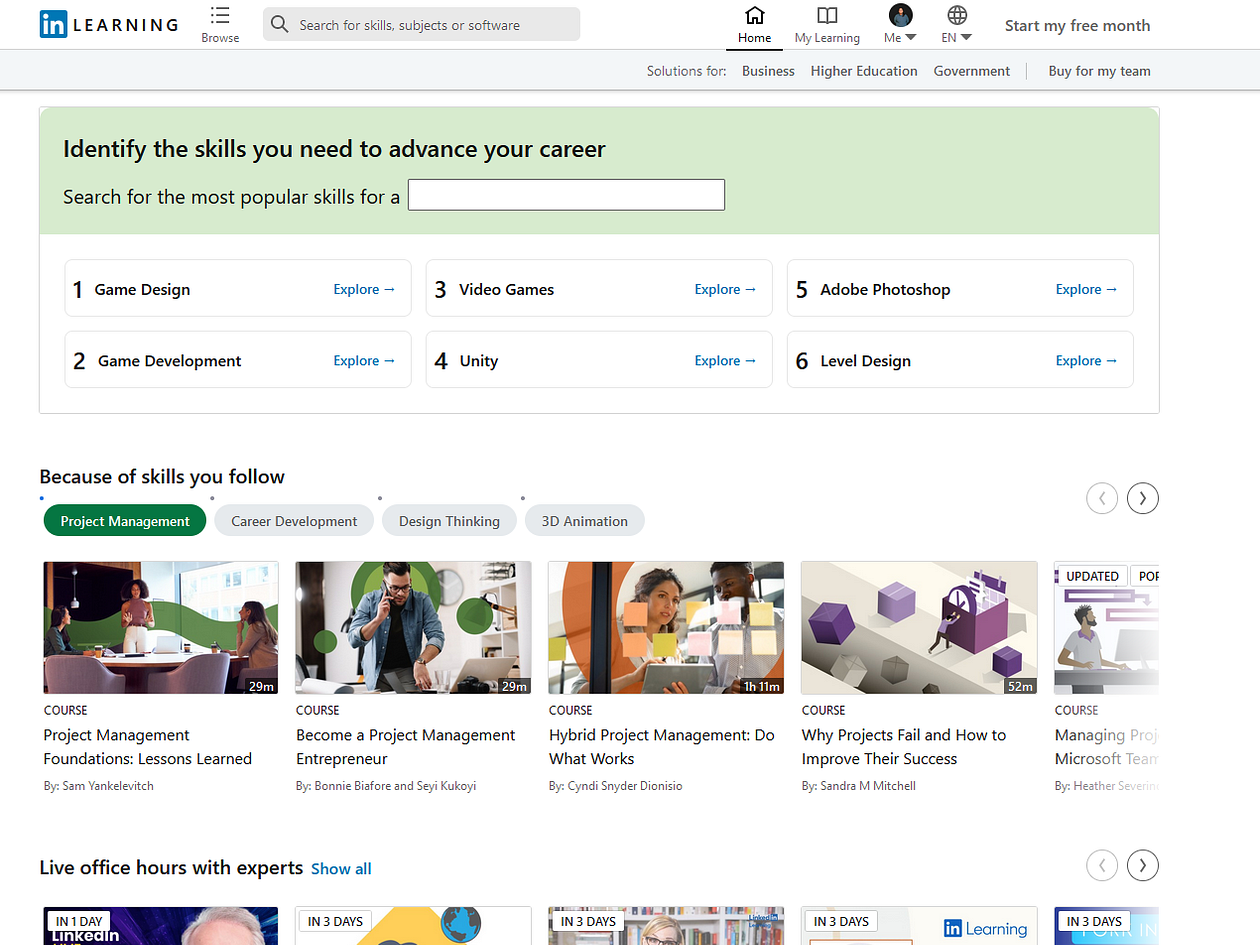
Task: Open My Learning book icon
Action: tap(827, 15)
